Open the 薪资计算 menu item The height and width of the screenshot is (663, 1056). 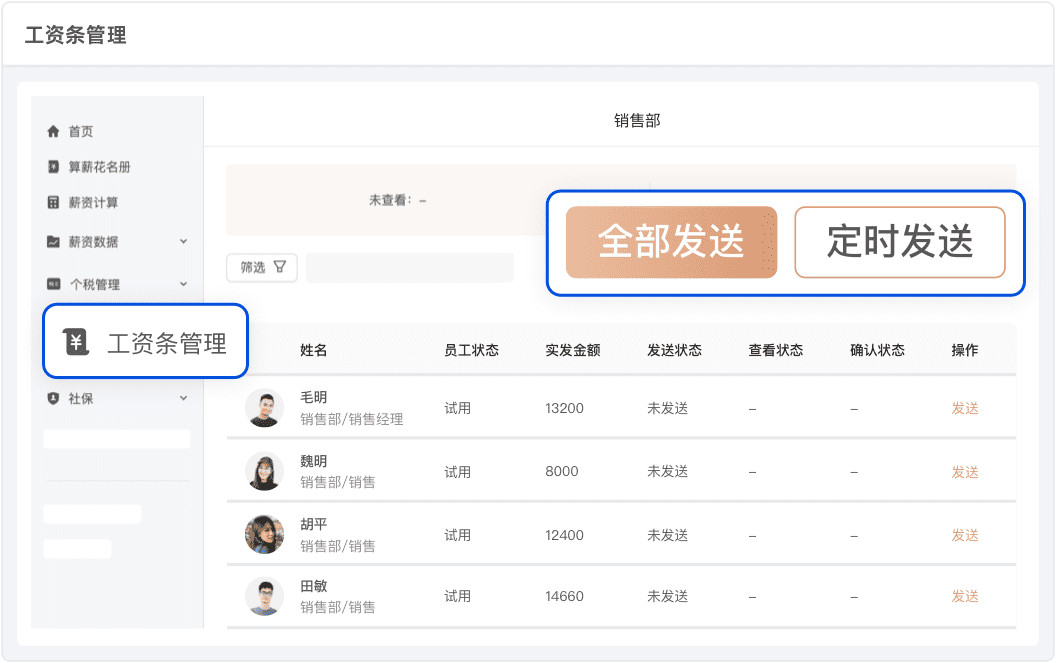coord(93,203)
